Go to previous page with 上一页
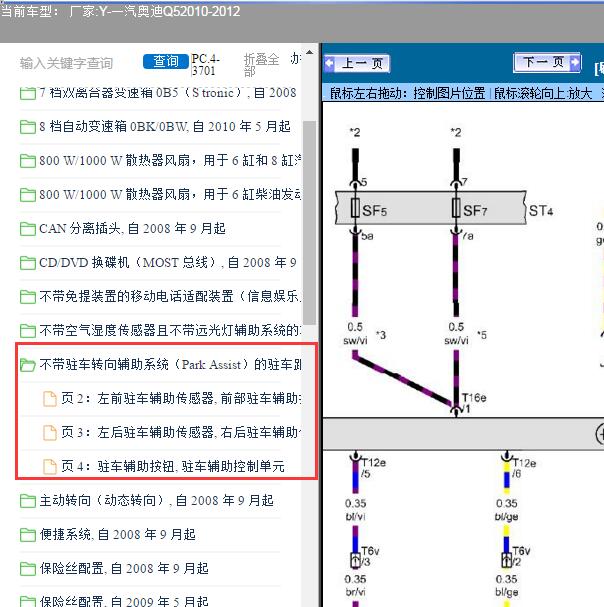 pos(357,63)
